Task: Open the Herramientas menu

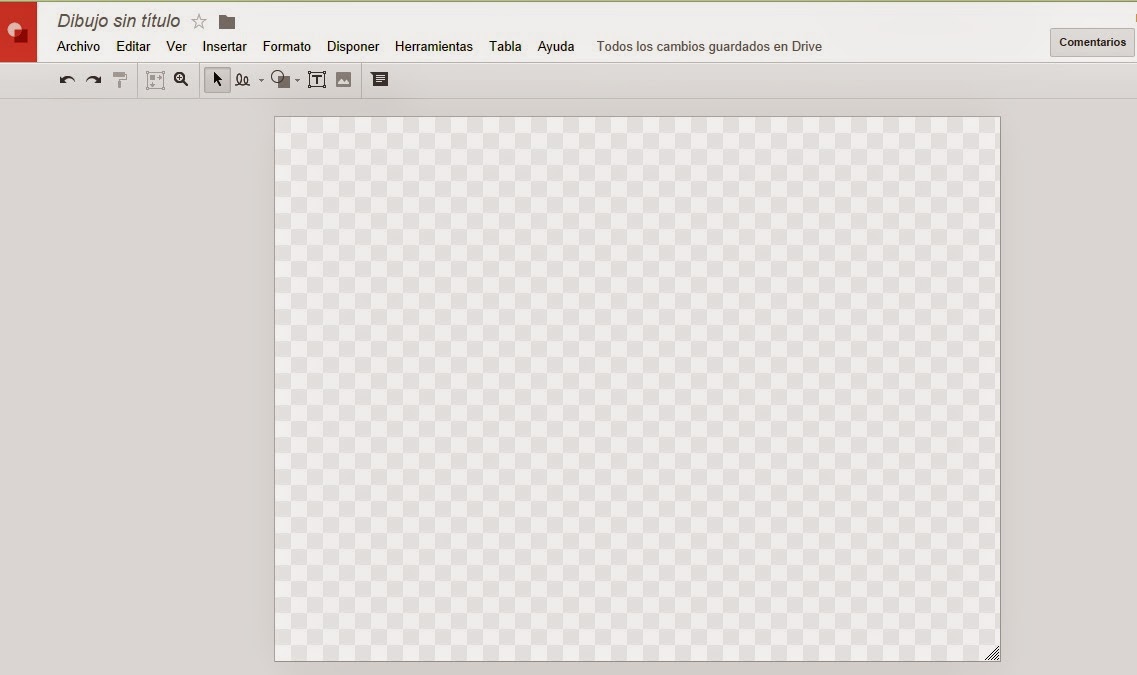Action: pyautogui.click(x=434, y=46)
